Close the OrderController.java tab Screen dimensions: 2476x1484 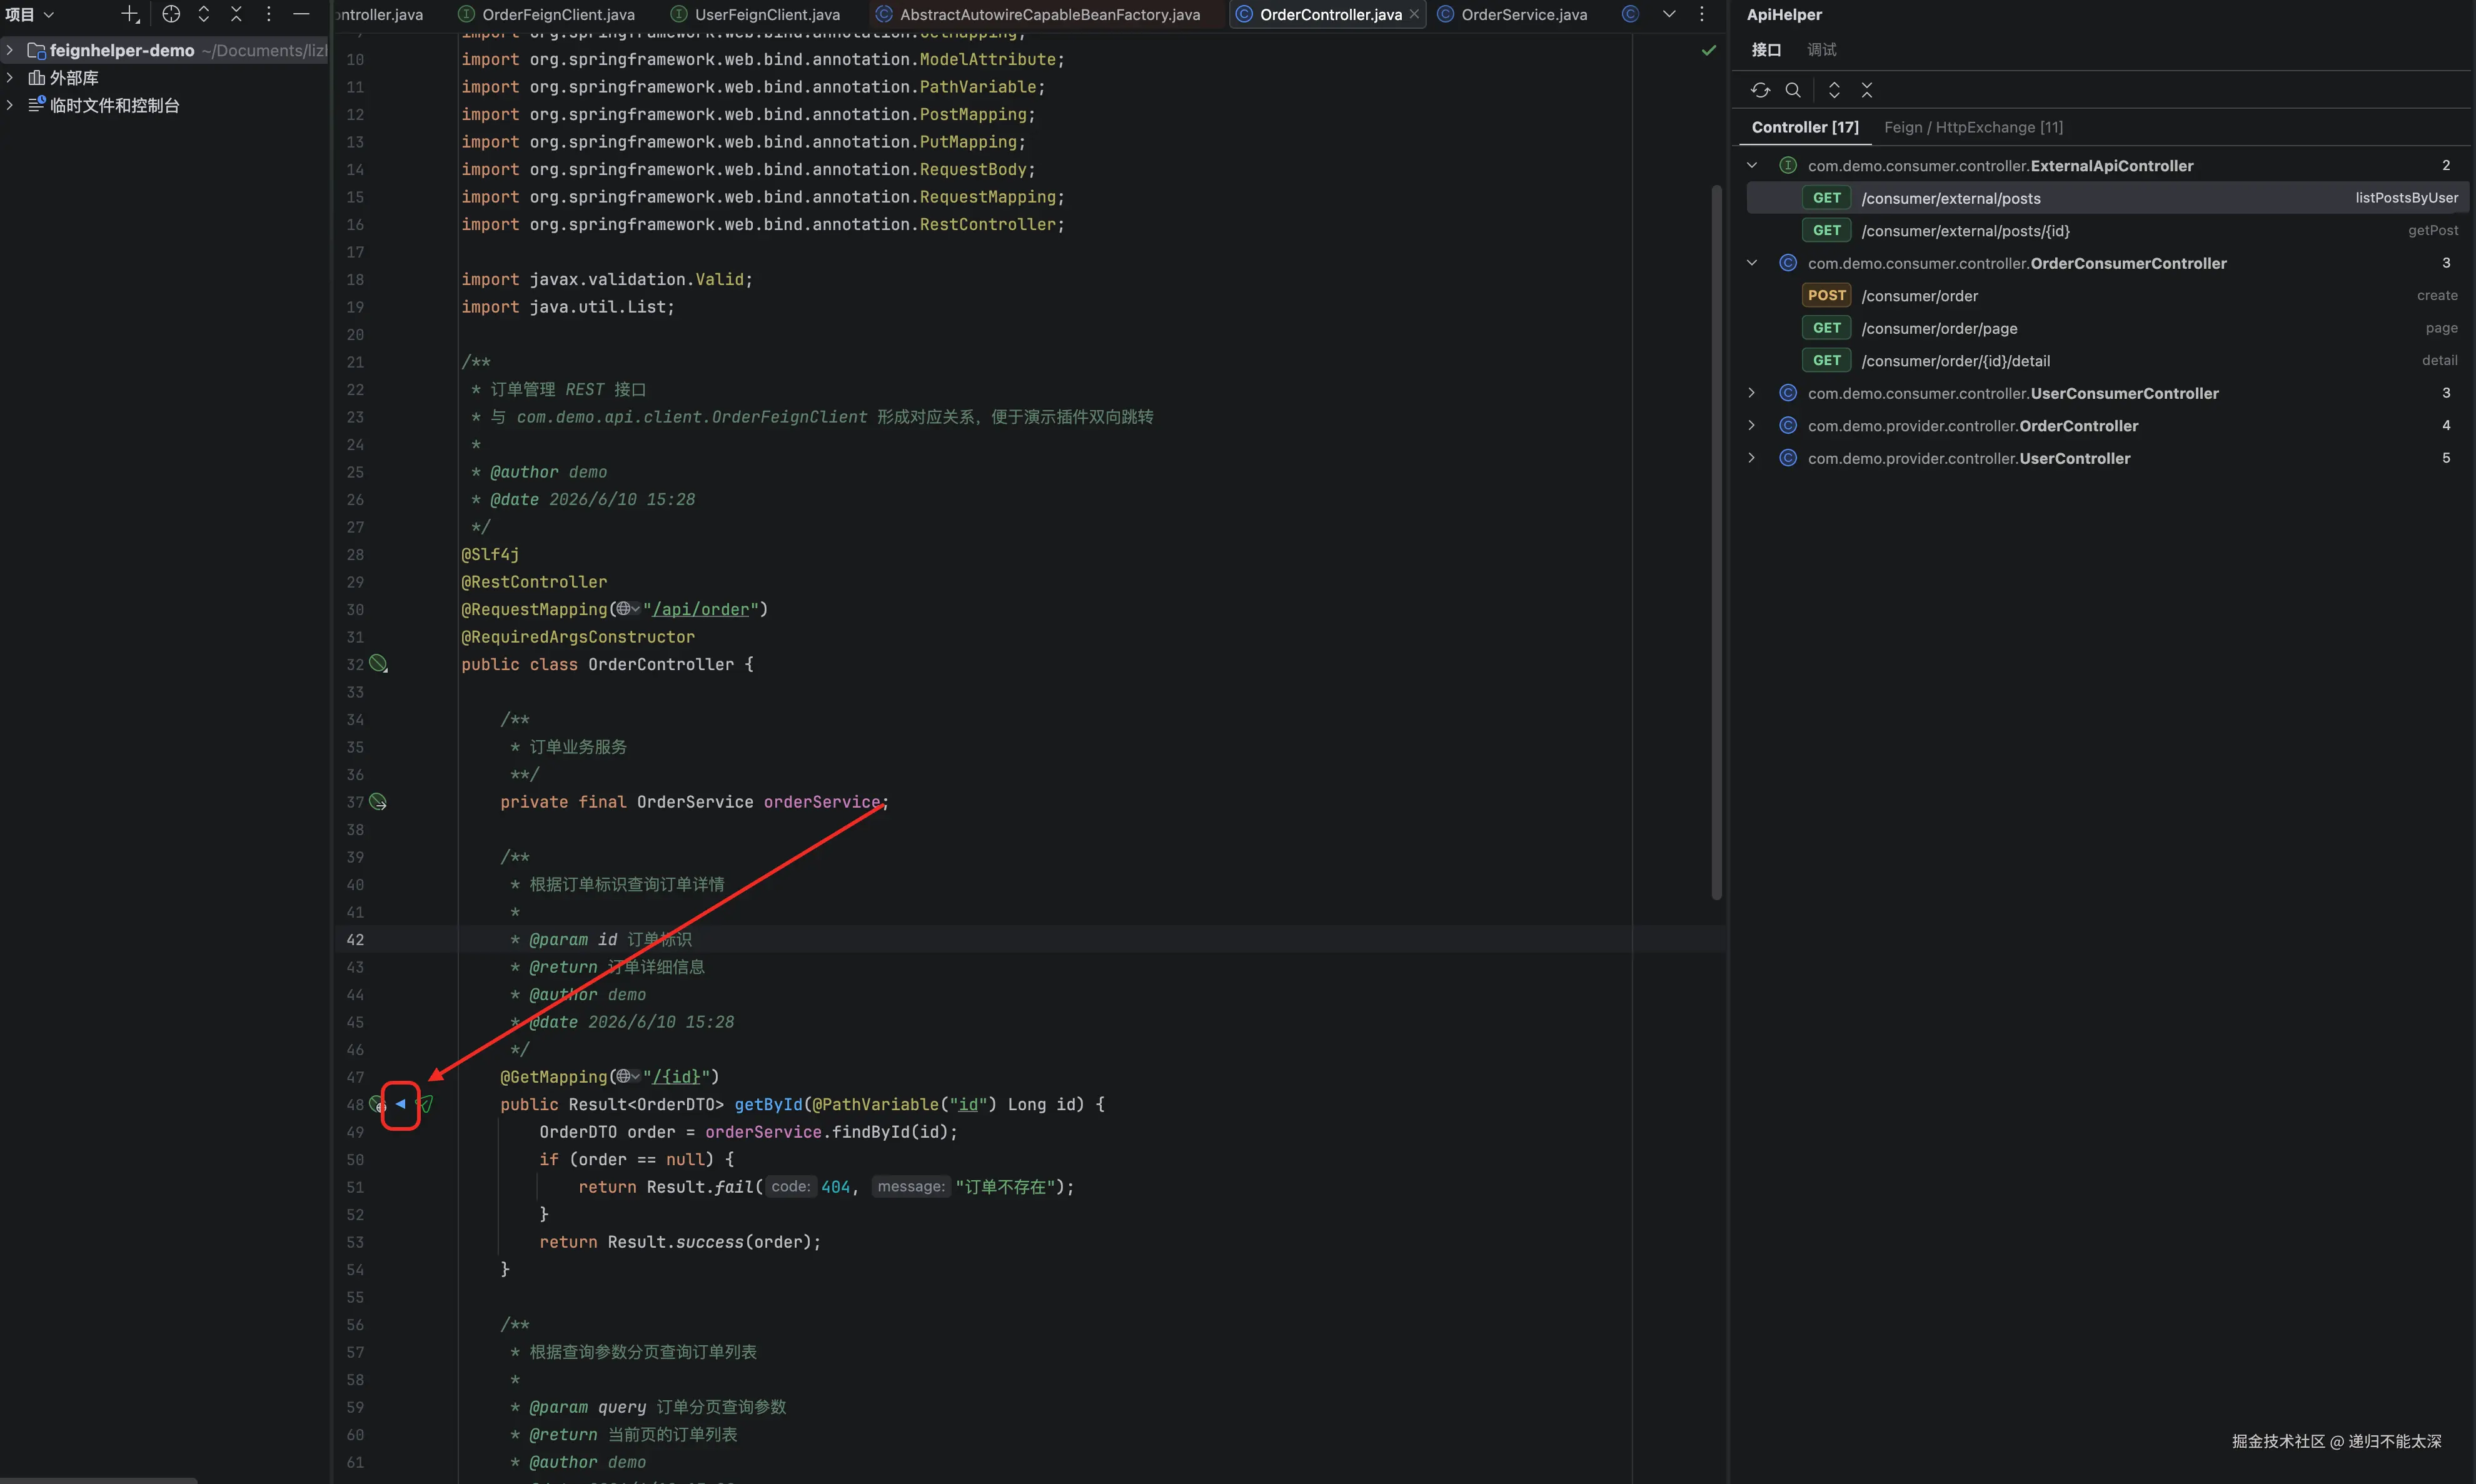tap(1414, 14)
